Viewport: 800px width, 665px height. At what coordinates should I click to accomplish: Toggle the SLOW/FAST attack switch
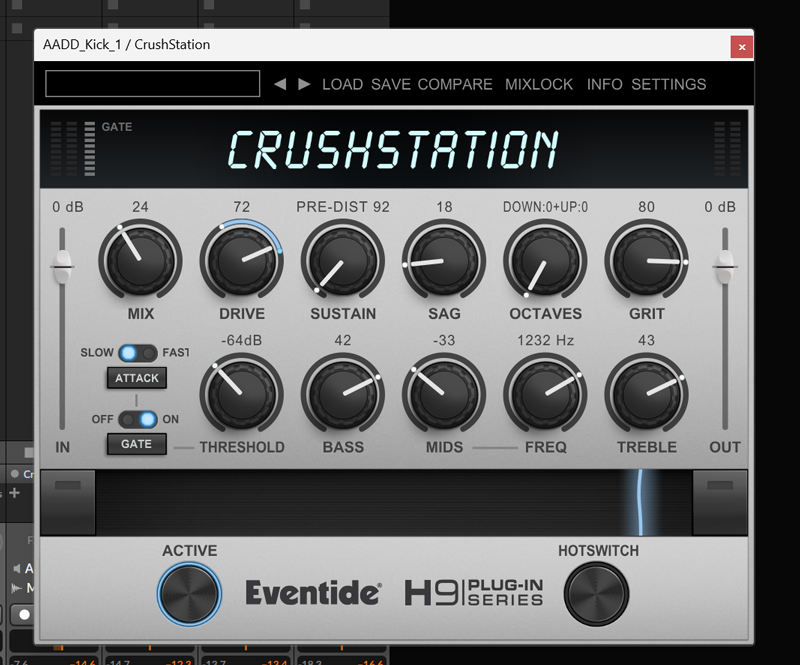pyautogui.click(x=138, y=353)
